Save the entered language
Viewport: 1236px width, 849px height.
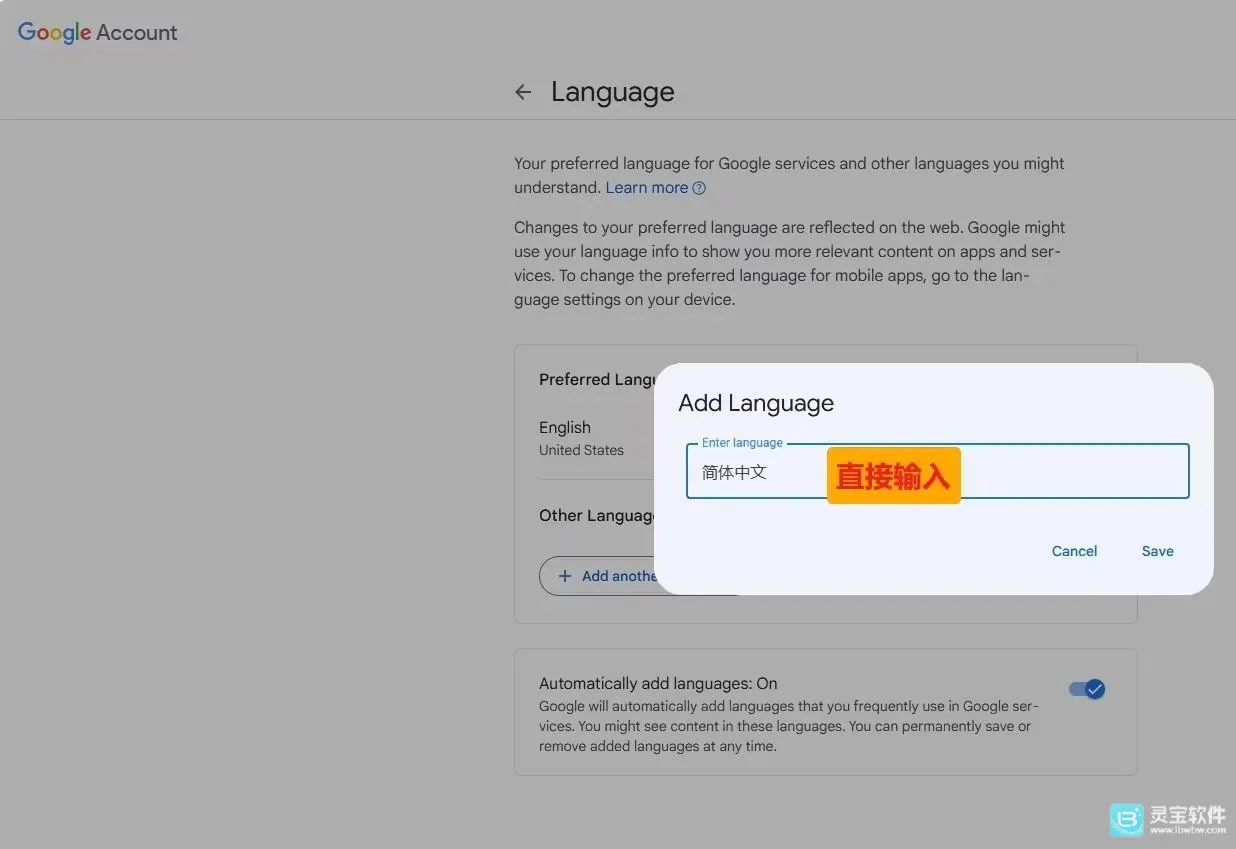coord(1157,551)
